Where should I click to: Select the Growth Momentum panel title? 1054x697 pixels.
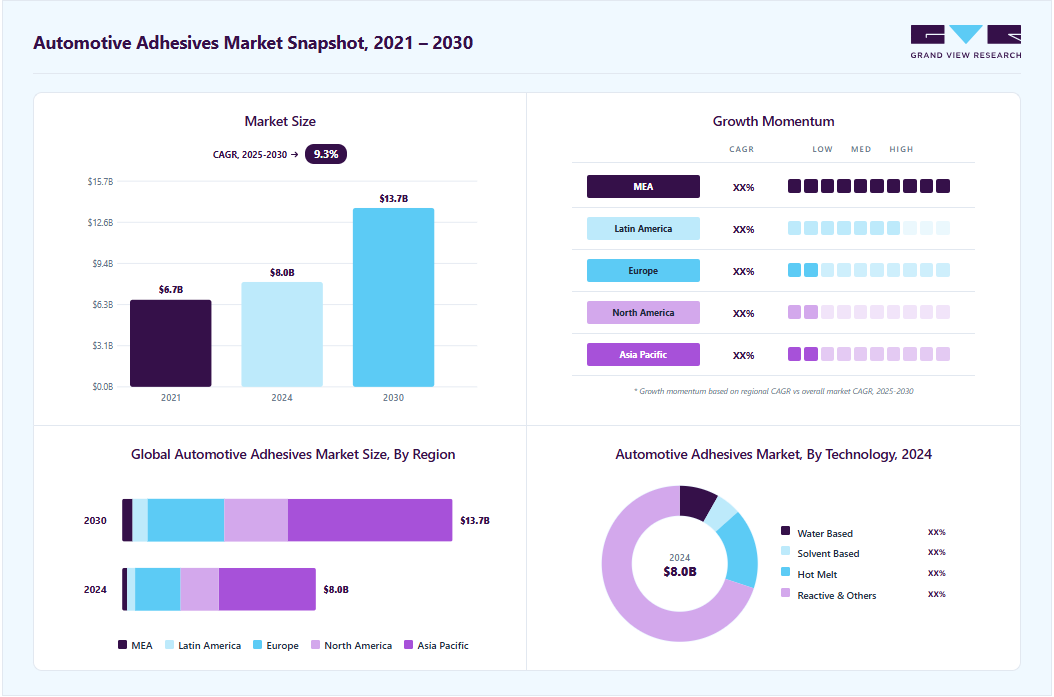pos(773,122)
